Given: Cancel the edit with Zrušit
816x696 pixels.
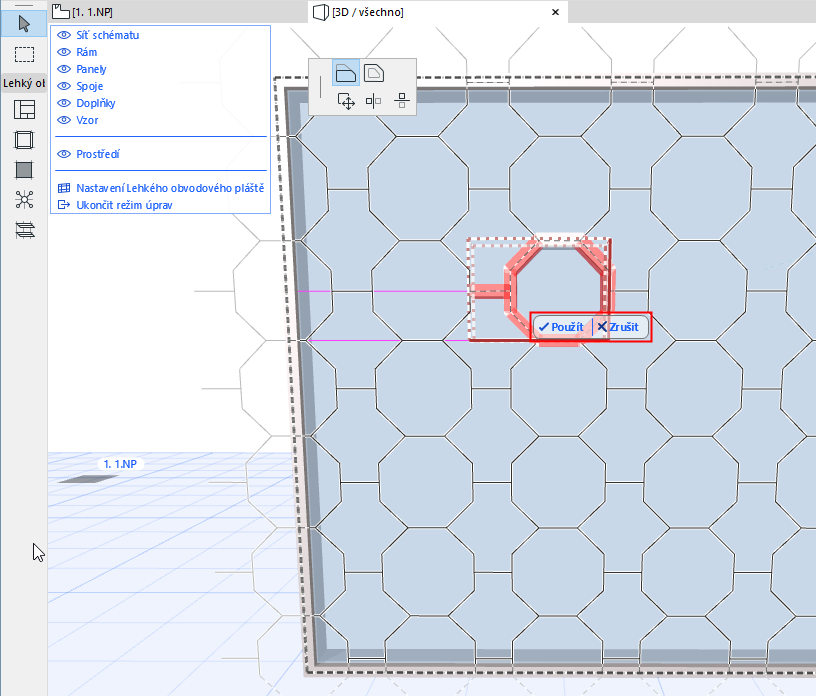Looking at the screenshot, I should click(621, 327).
